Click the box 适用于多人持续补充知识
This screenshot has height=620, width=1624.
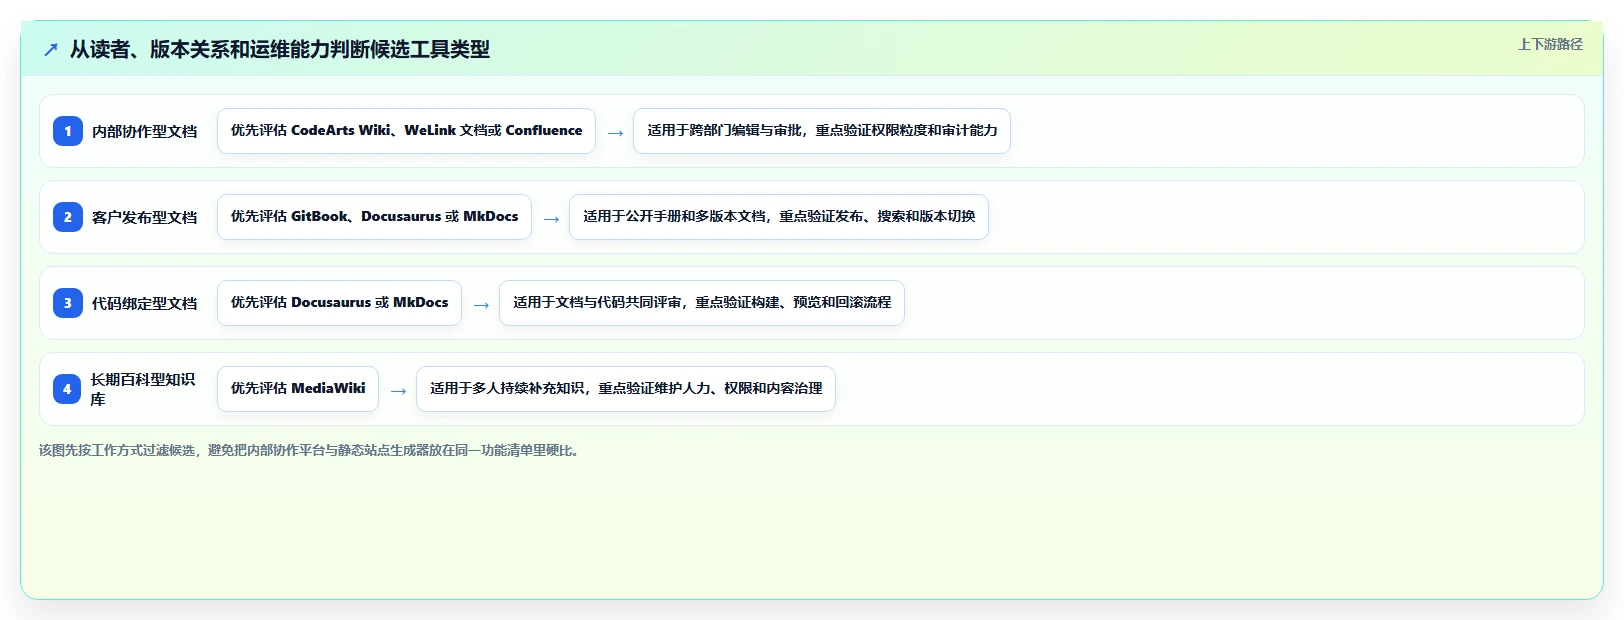pyautogui.click(x=626, y=389)
